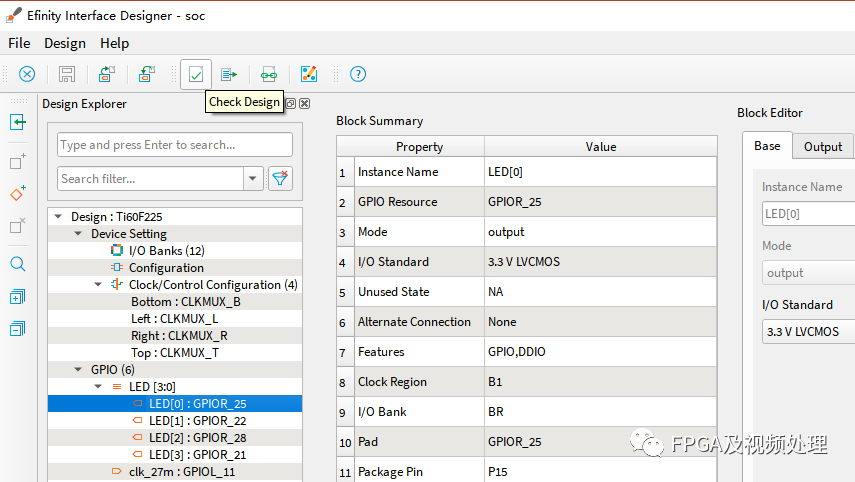The width and height of the screenshot is (855, 482).
Task: Click the green chain link toolbar icon
Action: [x=268, y=74]
